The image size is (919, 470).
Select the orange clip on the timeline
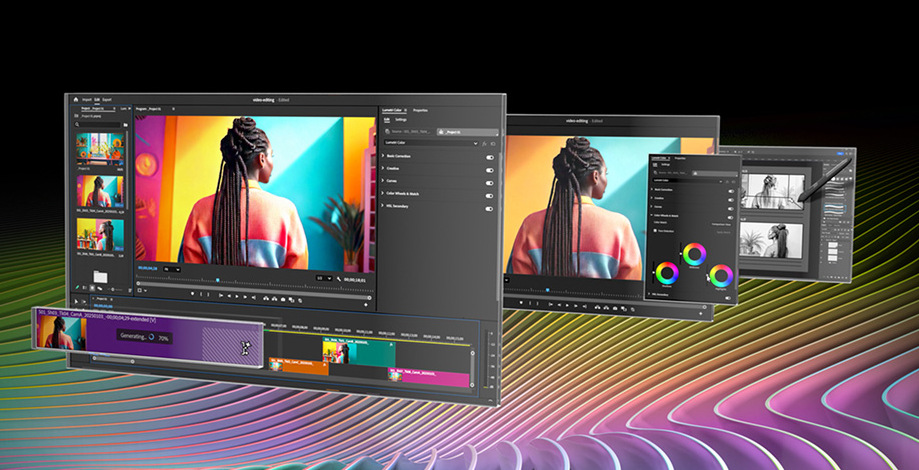click(298, 366)
